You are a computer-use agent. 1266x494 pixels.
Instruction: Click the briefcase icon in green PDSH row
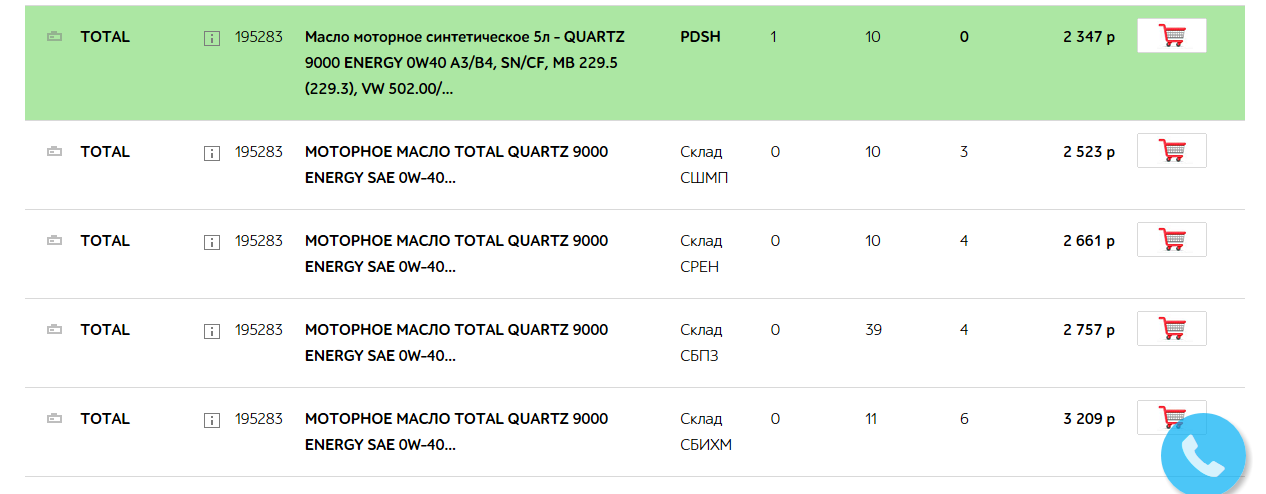(x=55, y=37)
